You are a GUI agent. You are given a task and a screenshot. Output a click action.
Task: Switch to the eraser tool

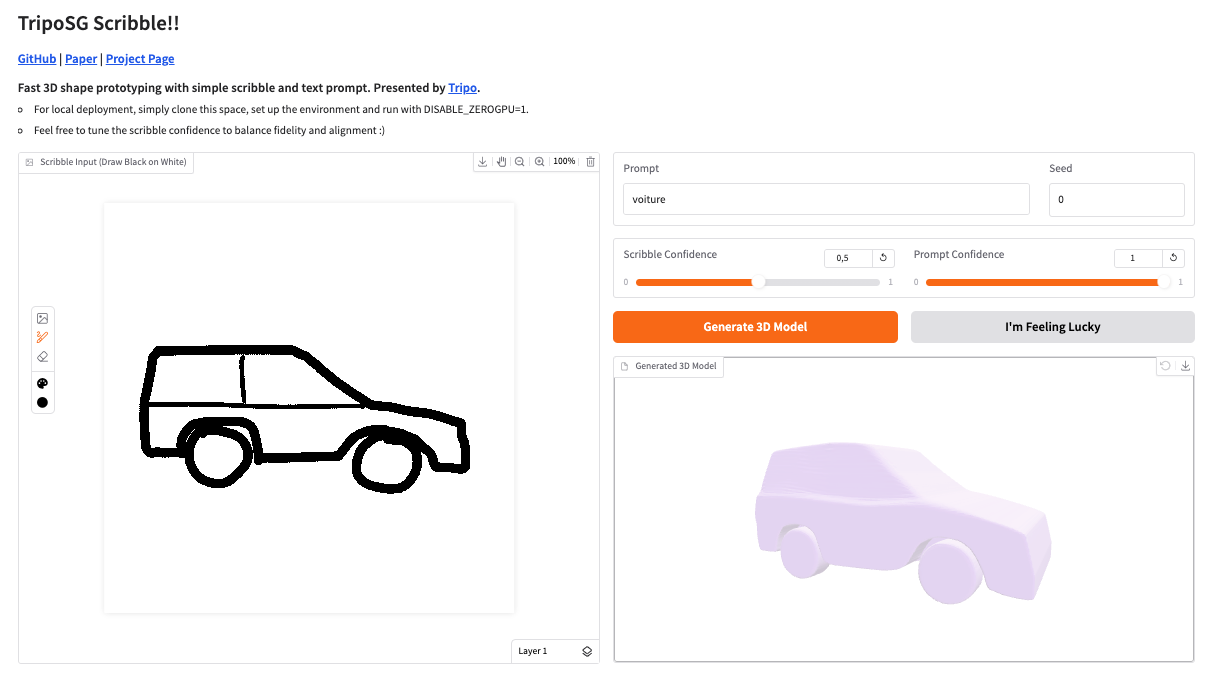(42, 356)
